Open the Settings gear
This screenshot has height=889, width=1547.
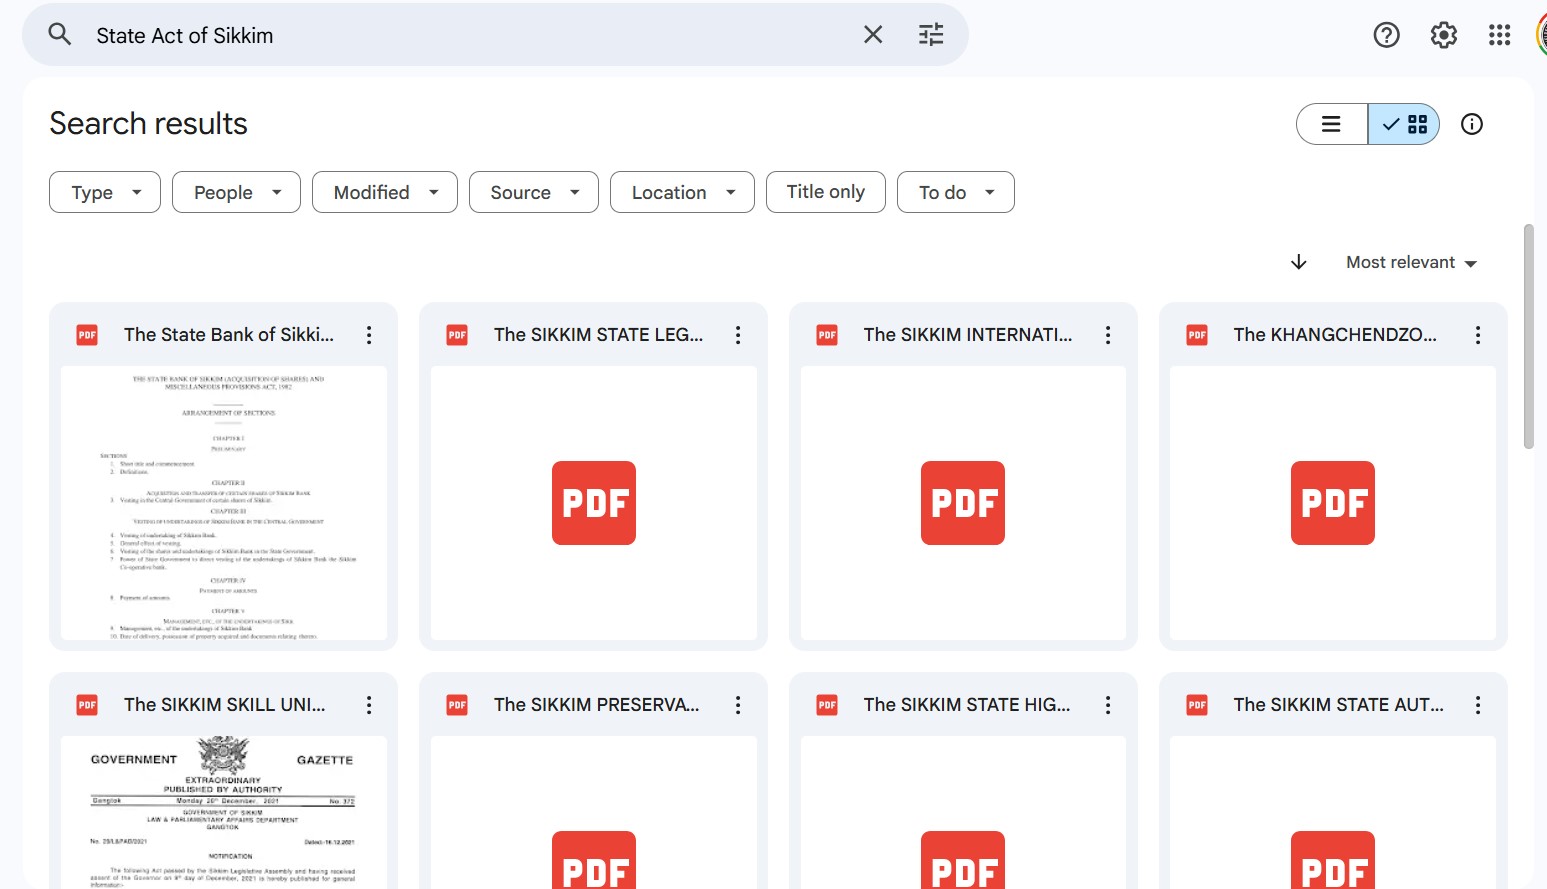[x=1443, y=35]
